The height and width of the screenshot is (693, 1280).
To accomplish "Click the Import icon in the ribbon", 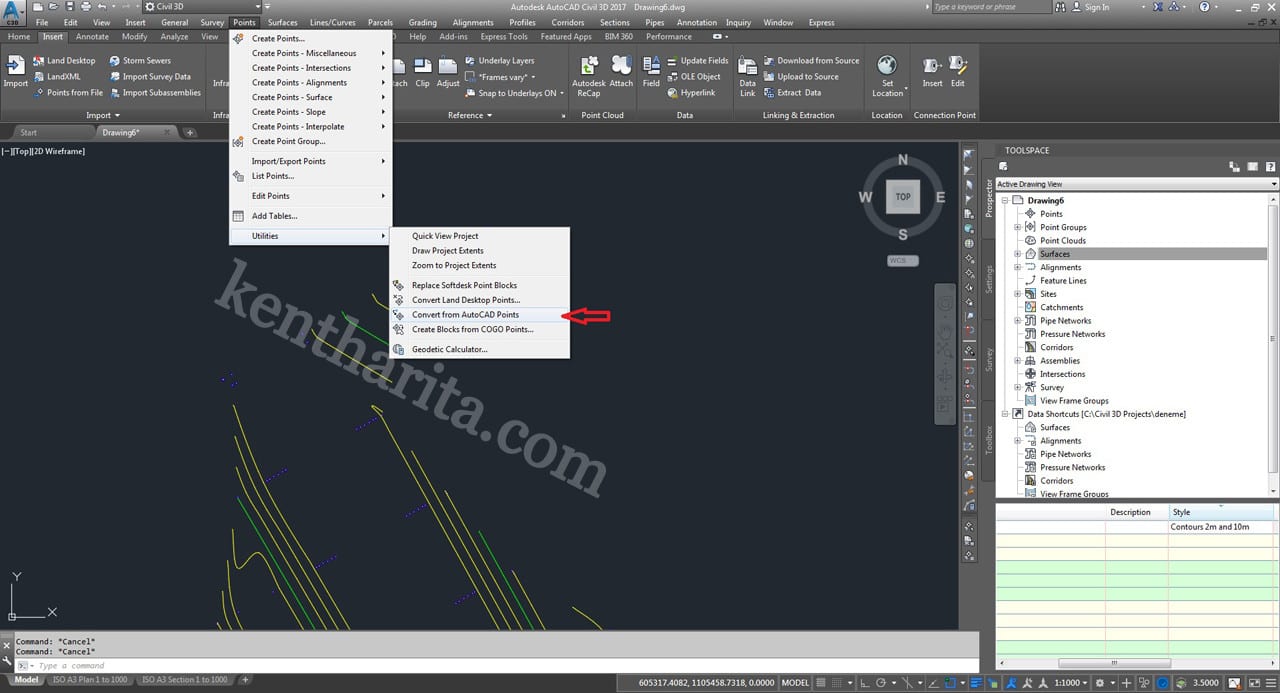I will 15,70.
